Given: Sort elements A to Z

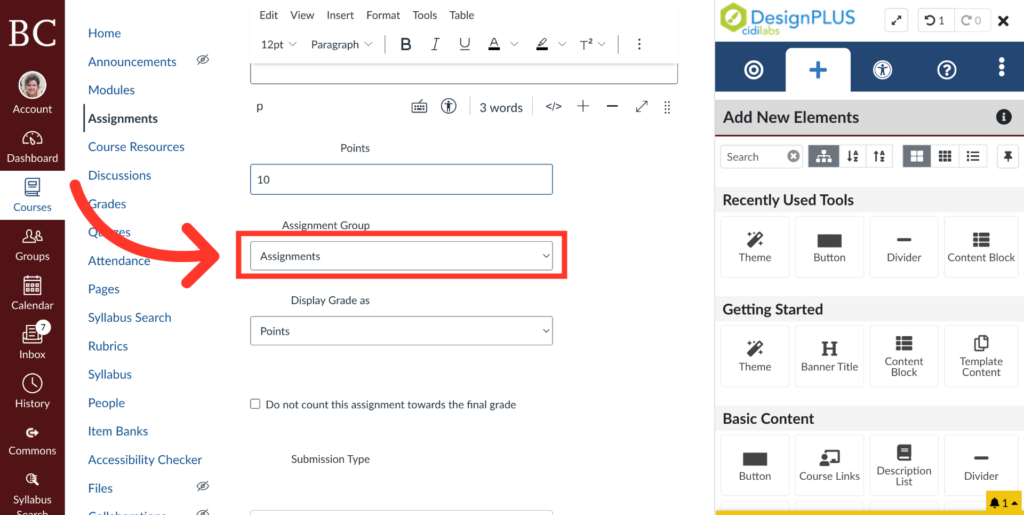Looking at the screenshot, I should click(x=852, y=156).
